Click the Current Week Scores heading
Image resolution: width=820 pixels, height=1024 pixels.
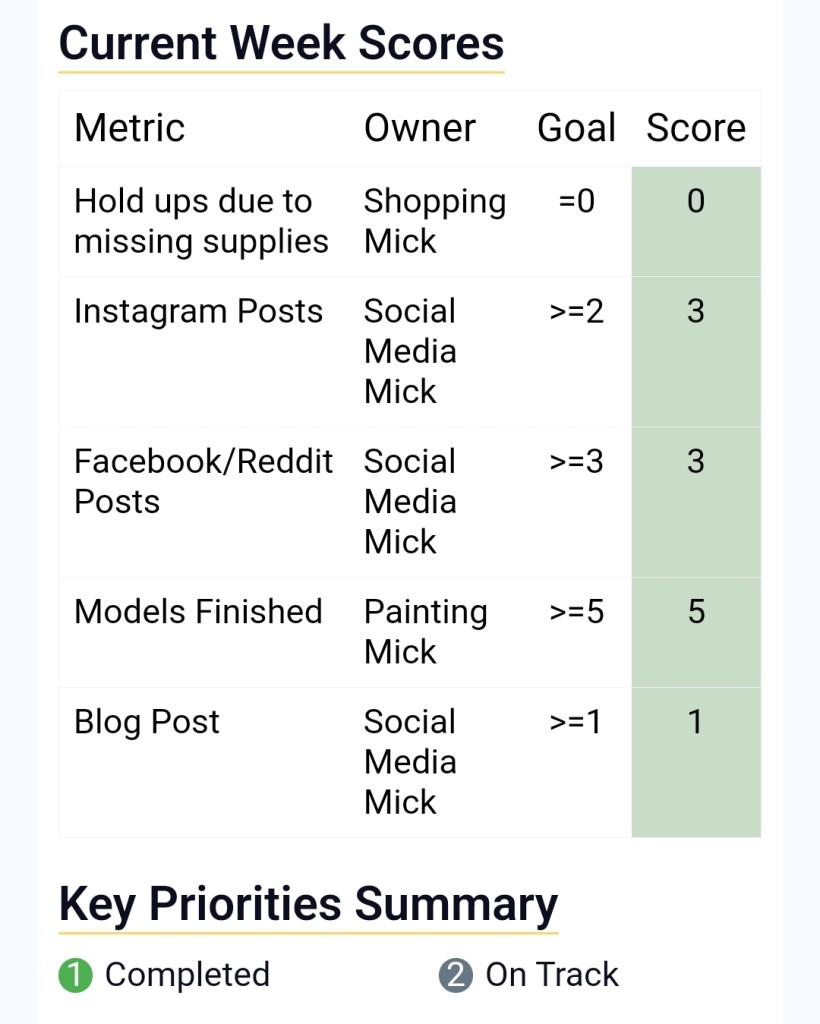point(281,43)
